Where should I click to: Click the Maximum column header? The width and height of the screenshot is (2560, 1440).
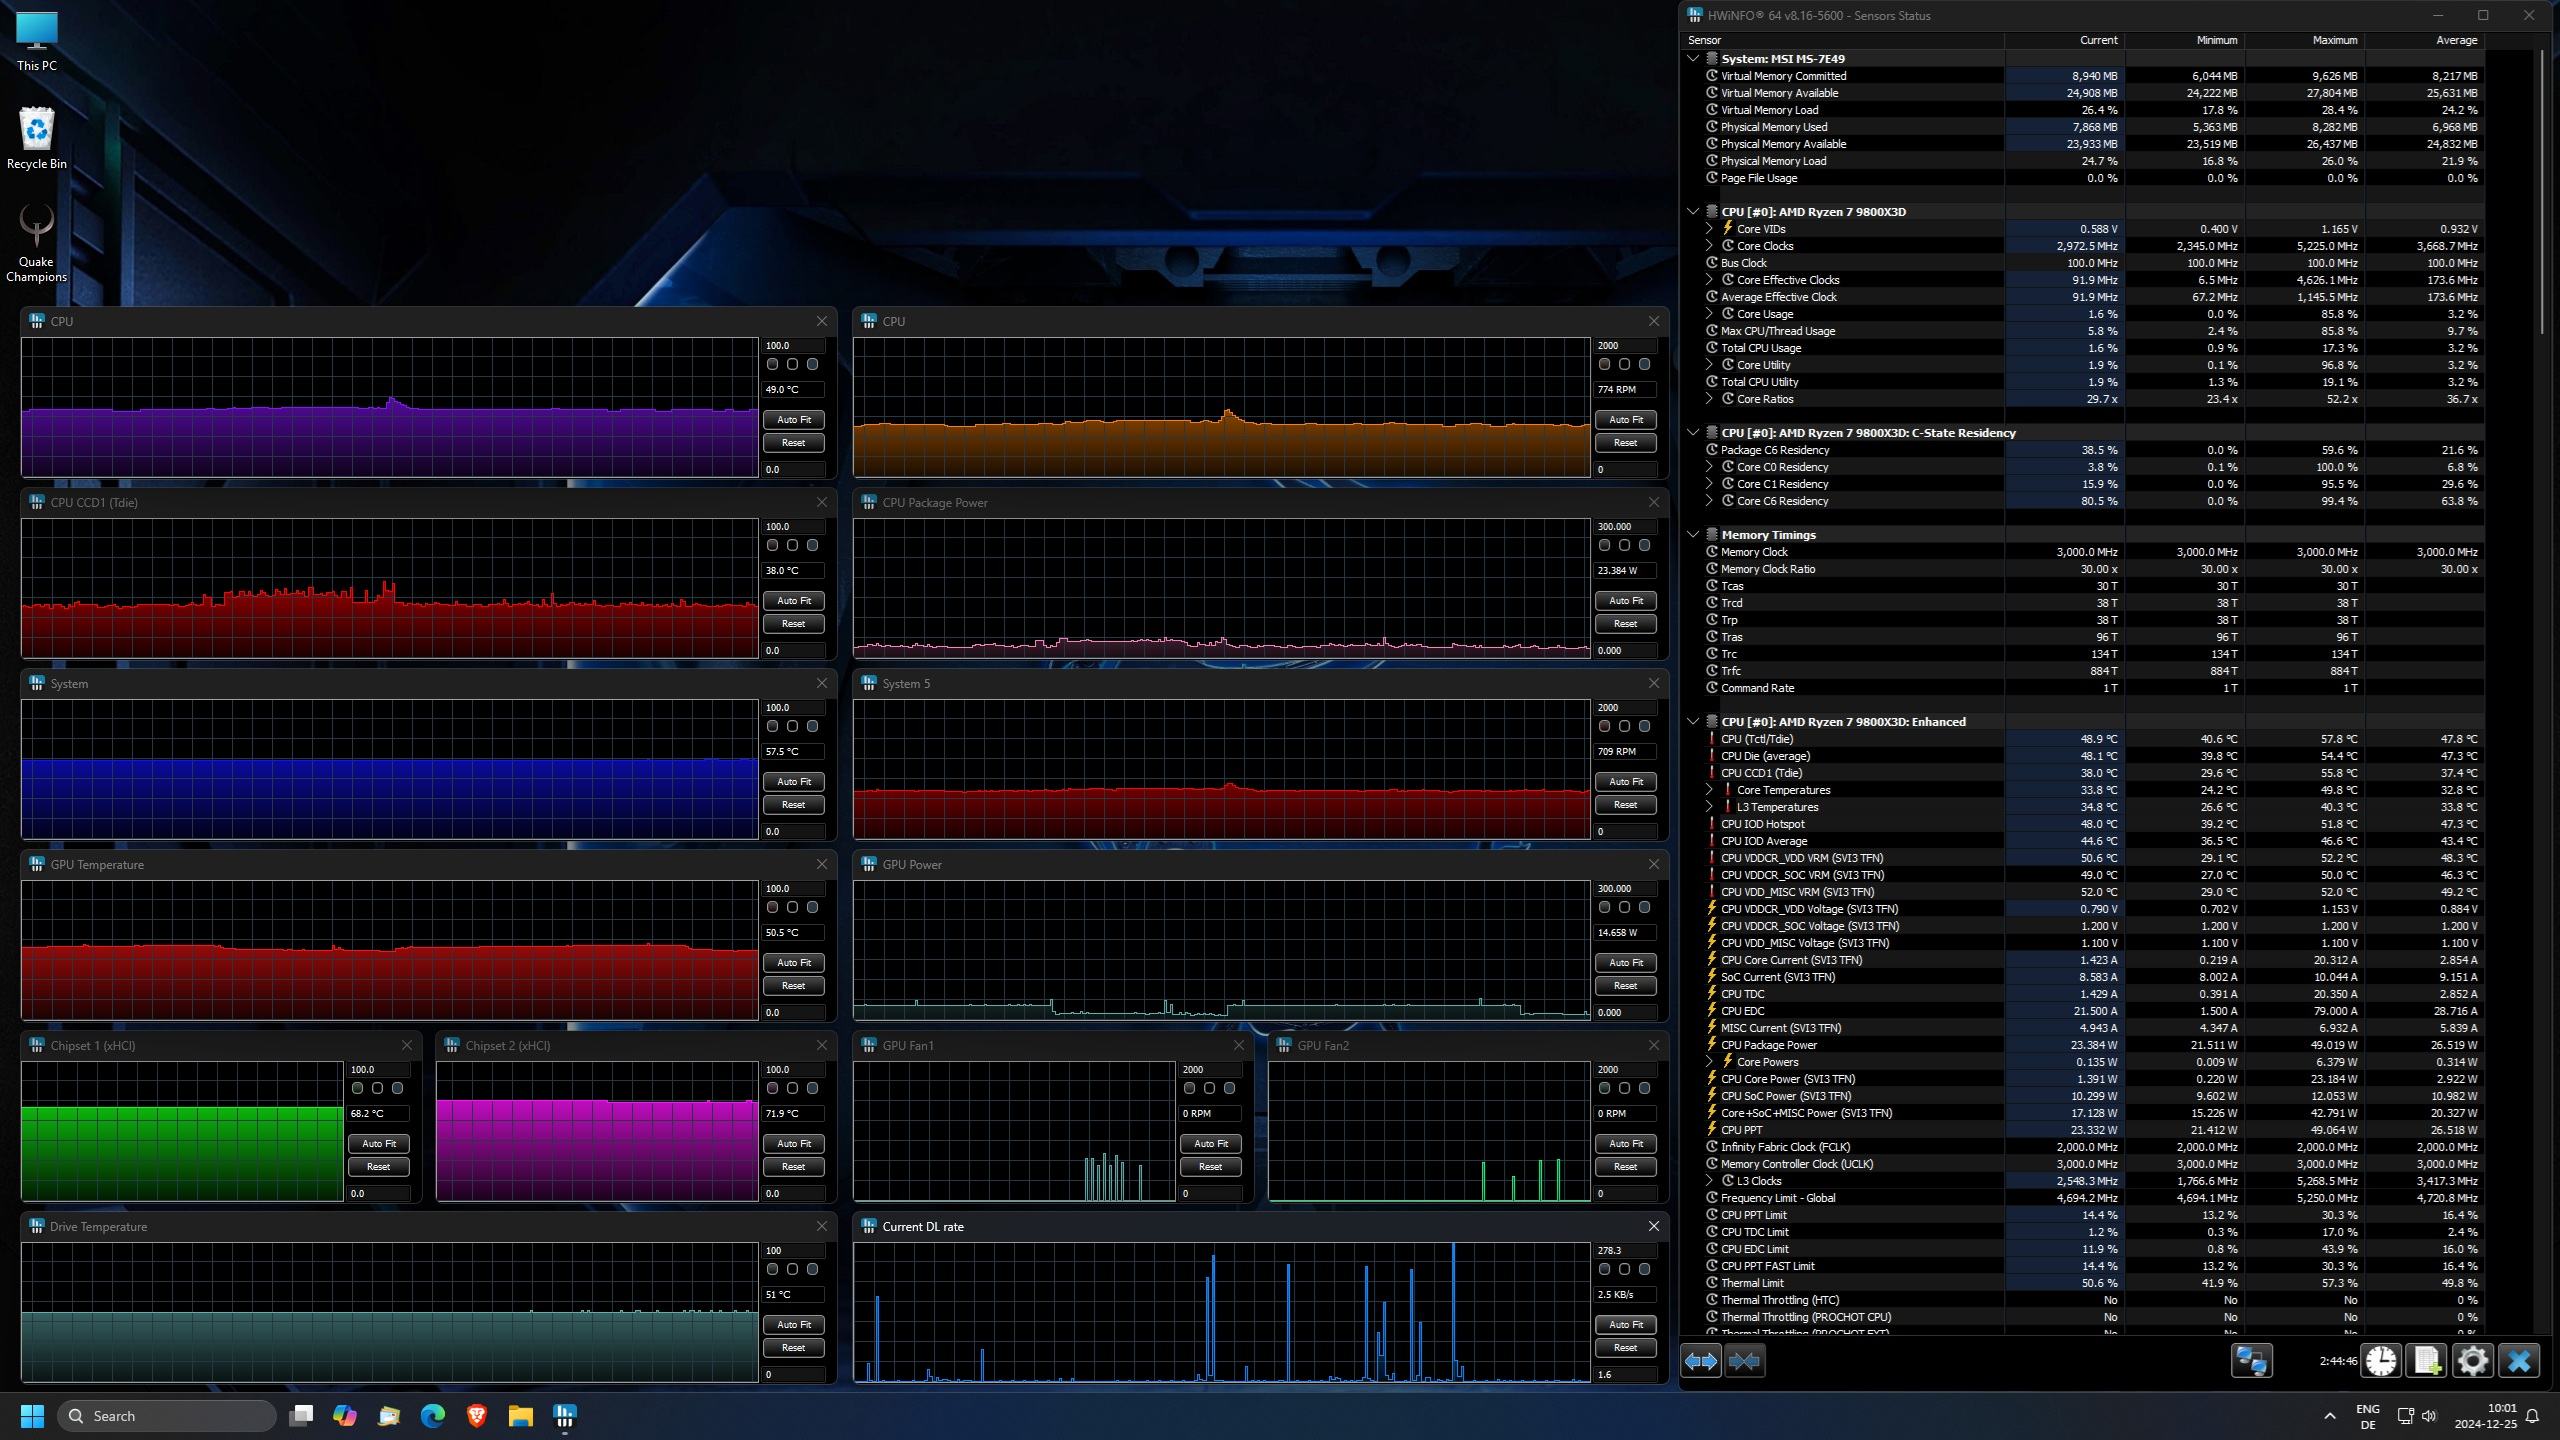2304,40
